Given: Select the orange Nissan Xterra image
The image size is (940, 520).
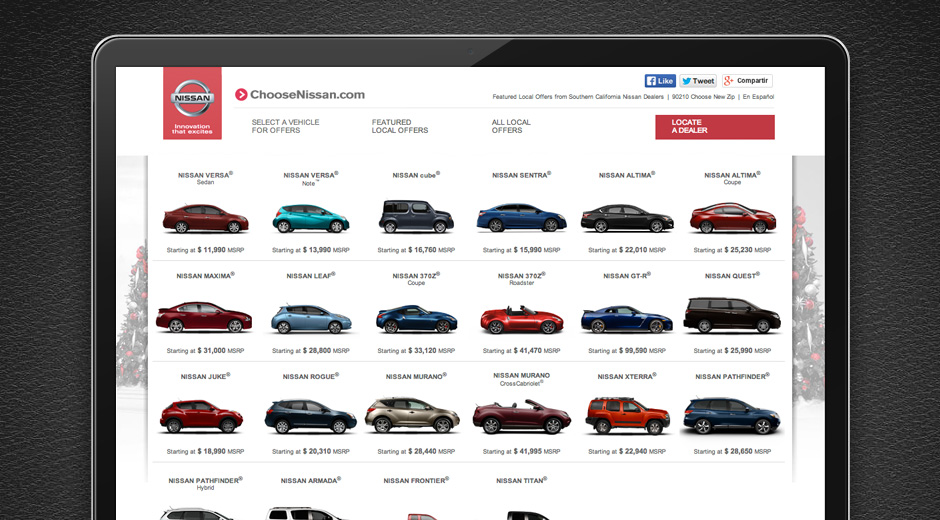Looking at the screenshot, I should 626,414.
